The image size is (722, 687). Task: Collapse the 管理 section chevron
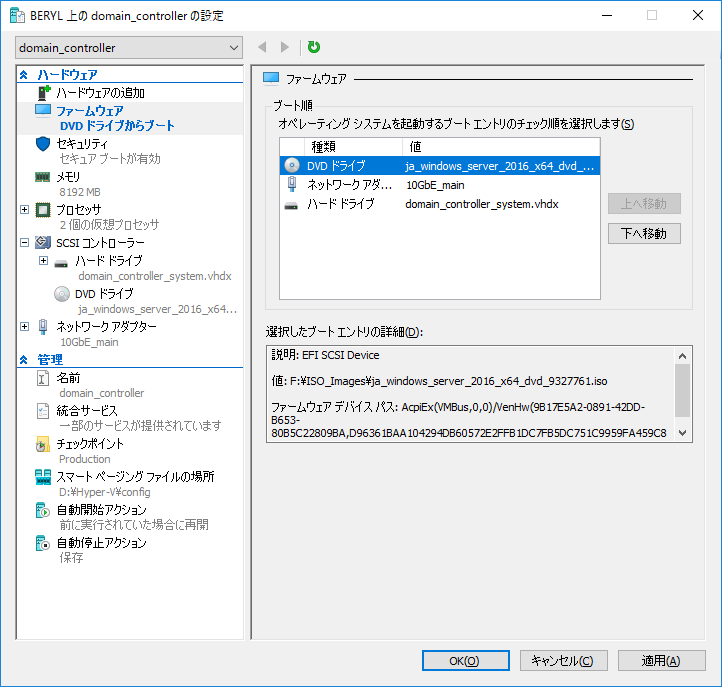(23, 360)
